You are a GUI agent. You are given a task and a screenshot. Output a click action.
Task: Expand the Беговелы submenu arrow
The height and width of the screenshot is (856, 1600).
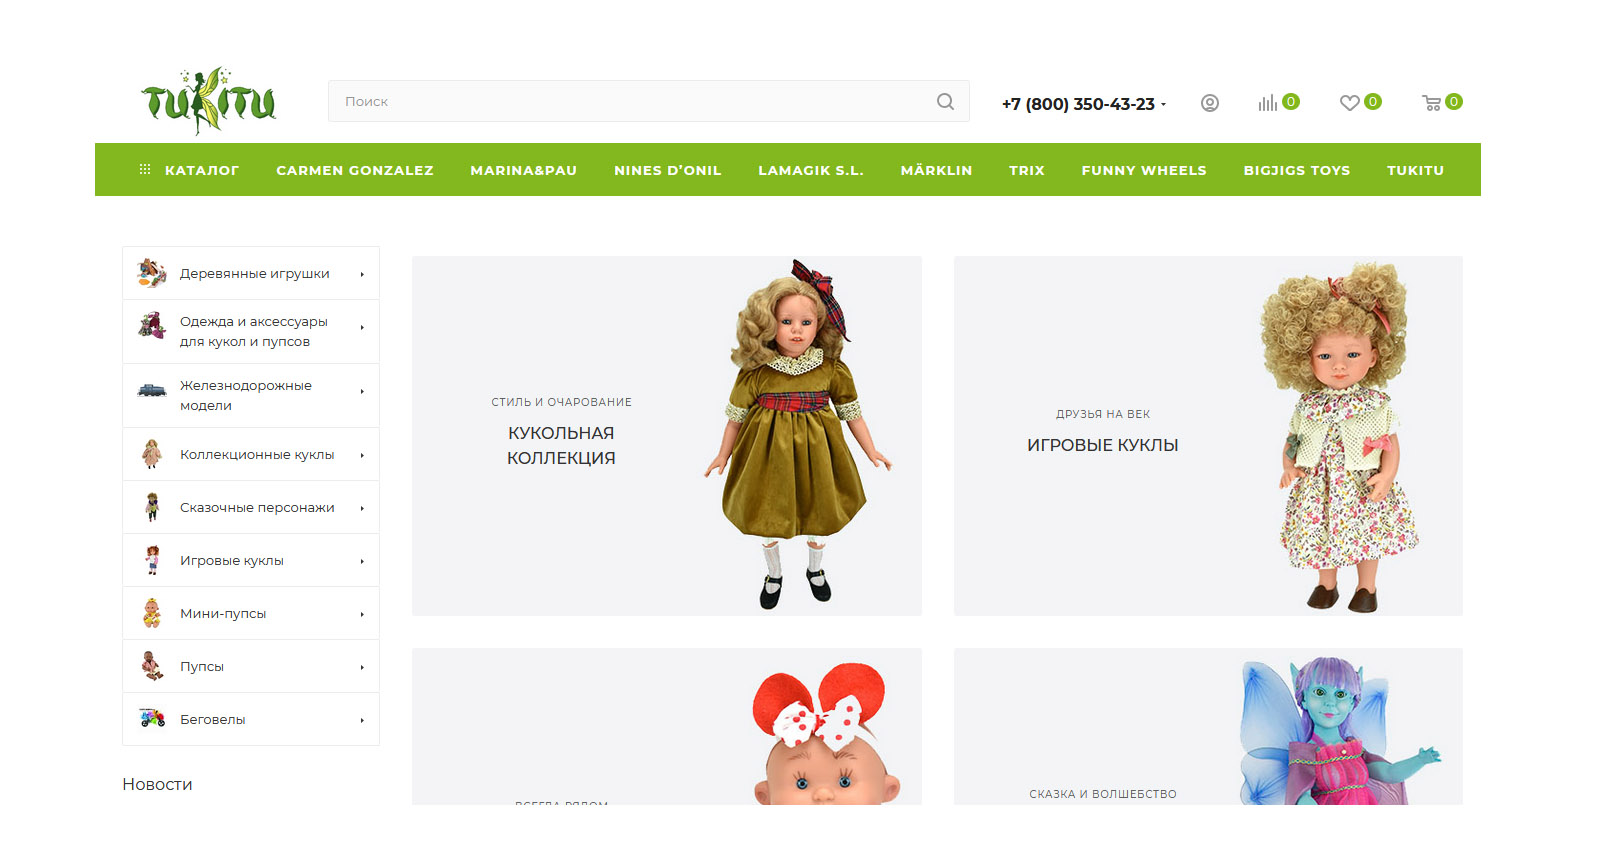pyautogui.click(x=362, y=720)
